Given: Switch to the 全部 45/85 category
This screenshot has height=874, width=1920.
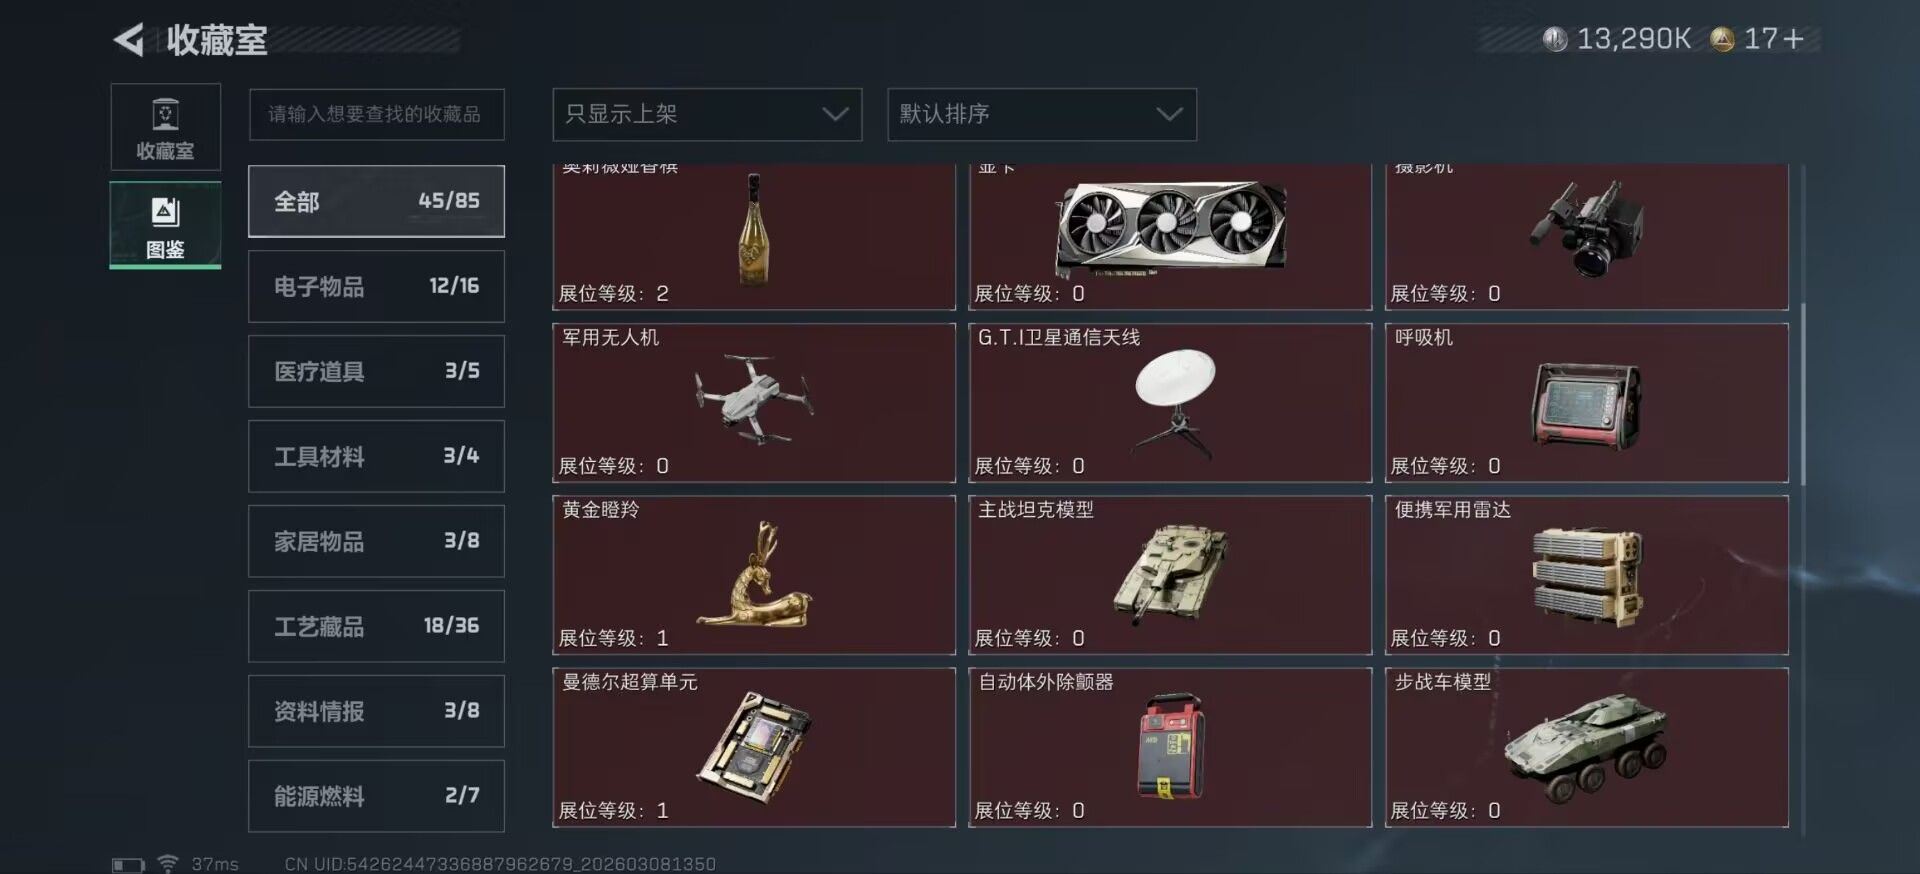Looking at the screenshot, I should (376, 201).
